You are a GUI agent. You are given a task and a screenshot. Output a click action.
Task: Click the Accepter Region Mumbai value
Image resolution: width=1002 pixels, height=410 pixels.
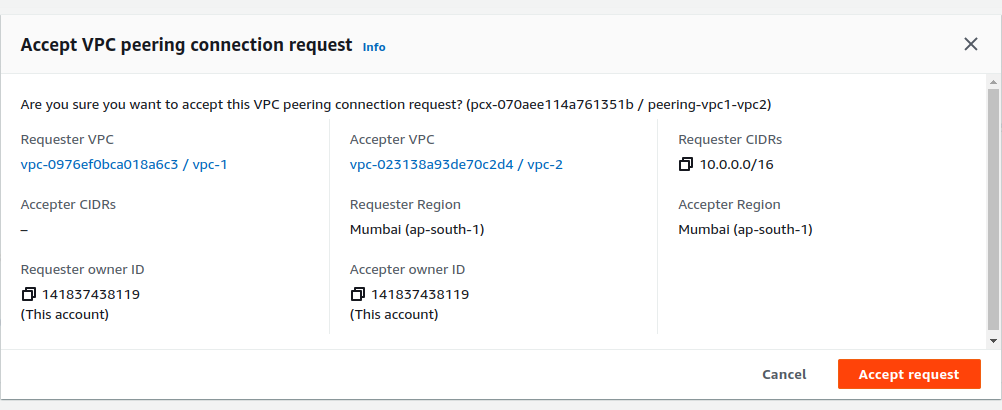coord(745,229)
